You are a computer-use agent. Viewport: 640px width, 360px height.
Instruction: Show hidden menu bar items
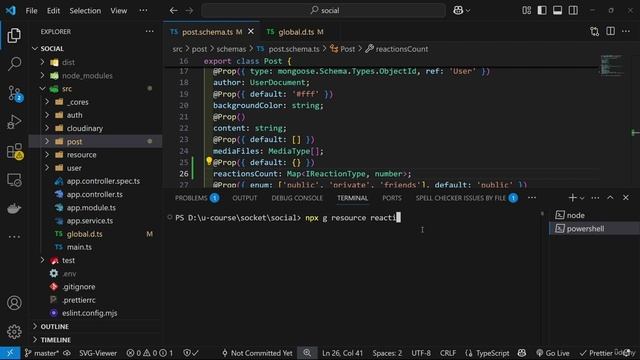(143, 11)
